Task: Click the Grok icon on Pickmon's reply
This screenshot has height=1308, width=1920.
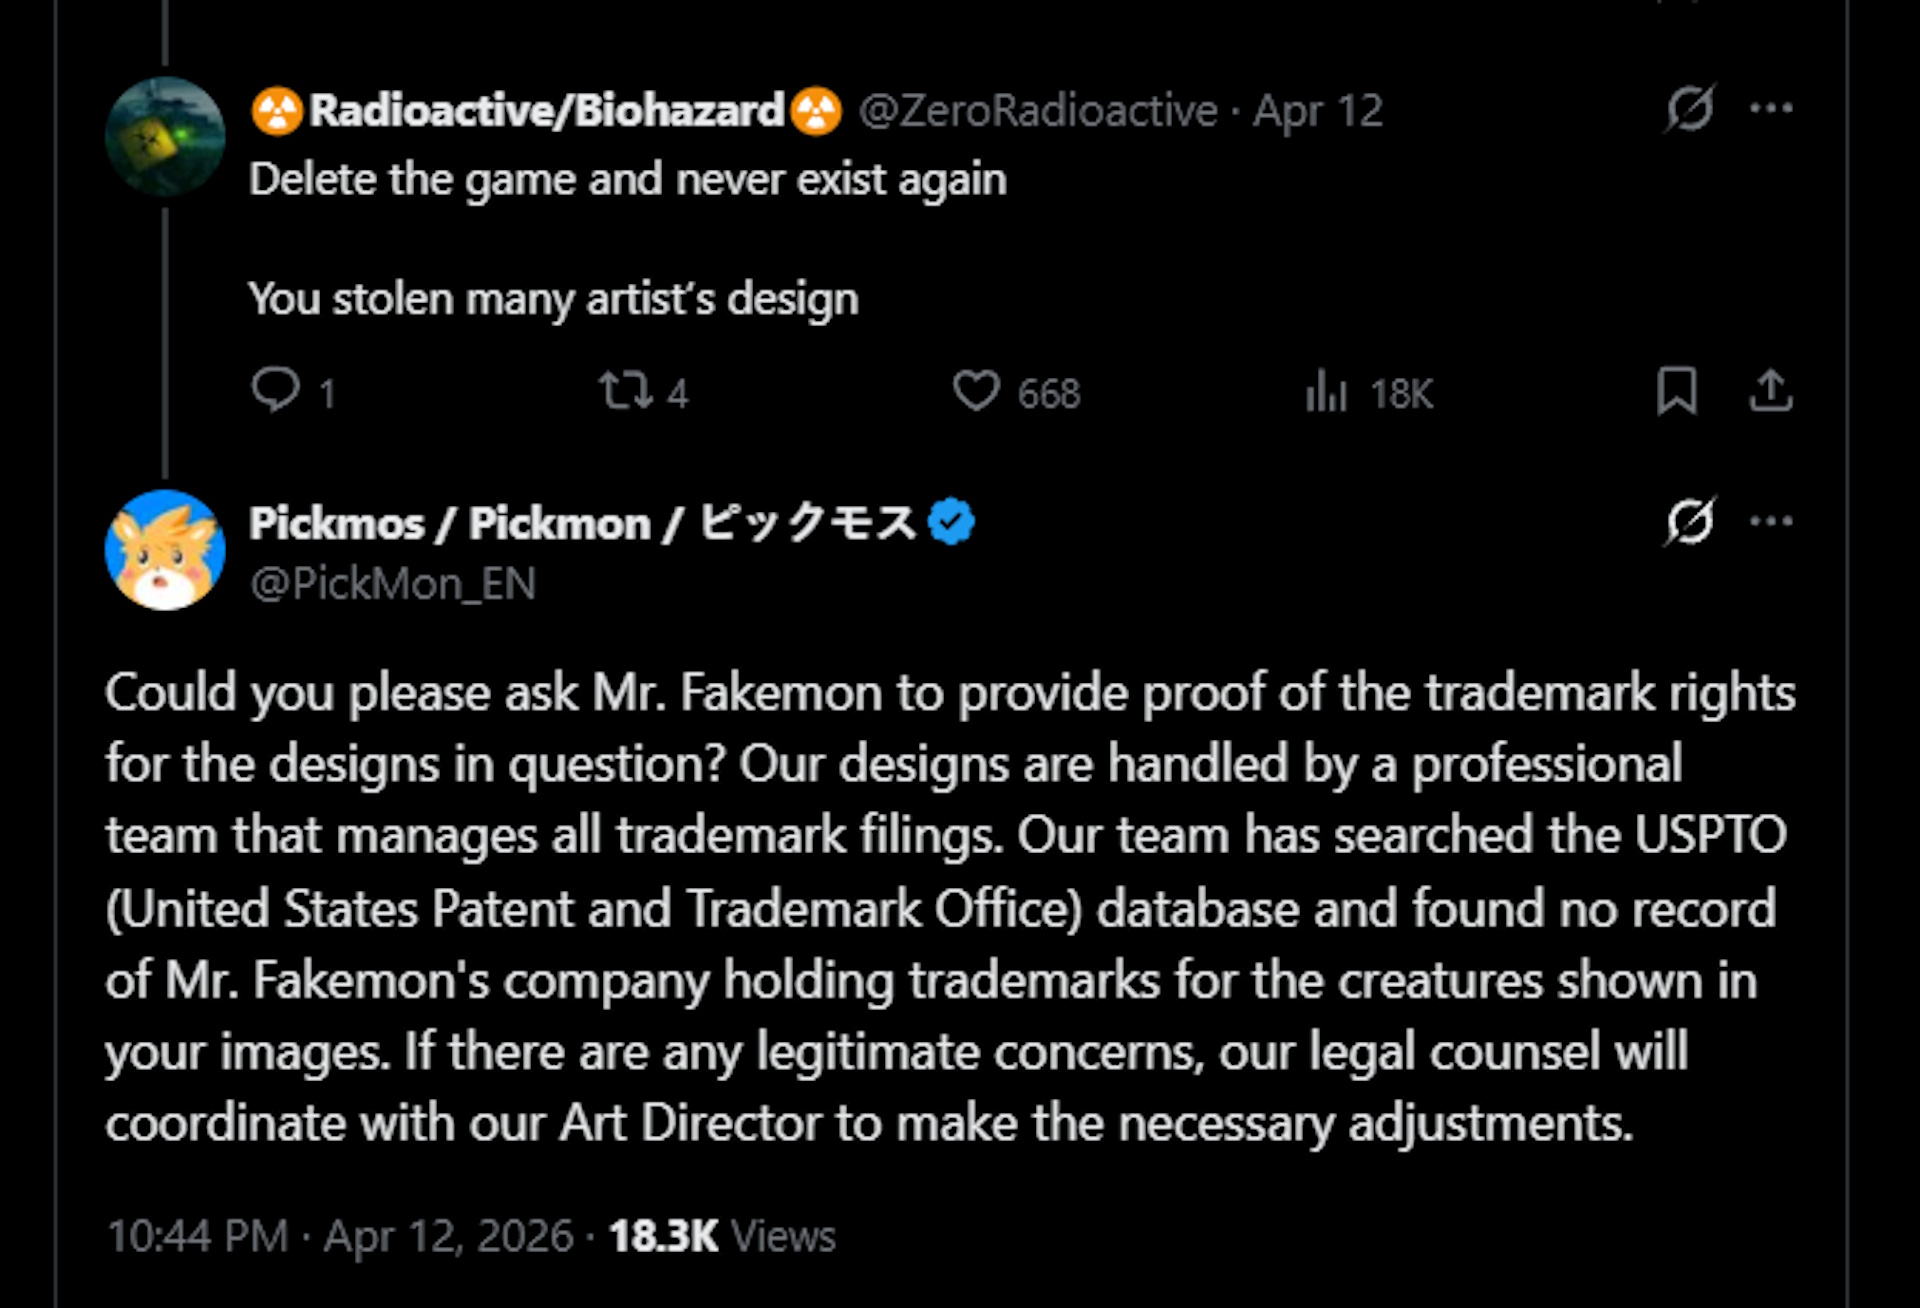Action: pos(1692,520)
